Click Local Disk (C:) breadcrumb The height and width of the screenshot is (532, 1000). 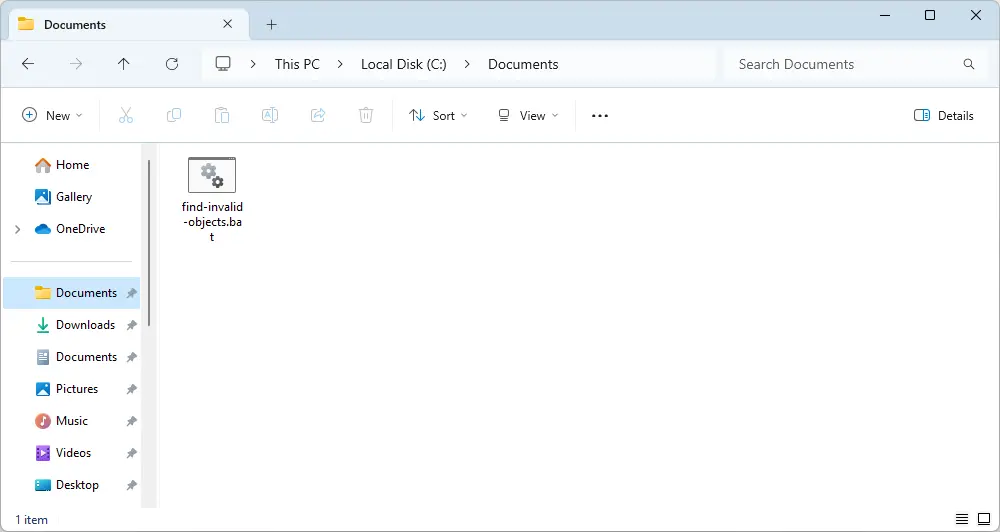click(403, 64)
